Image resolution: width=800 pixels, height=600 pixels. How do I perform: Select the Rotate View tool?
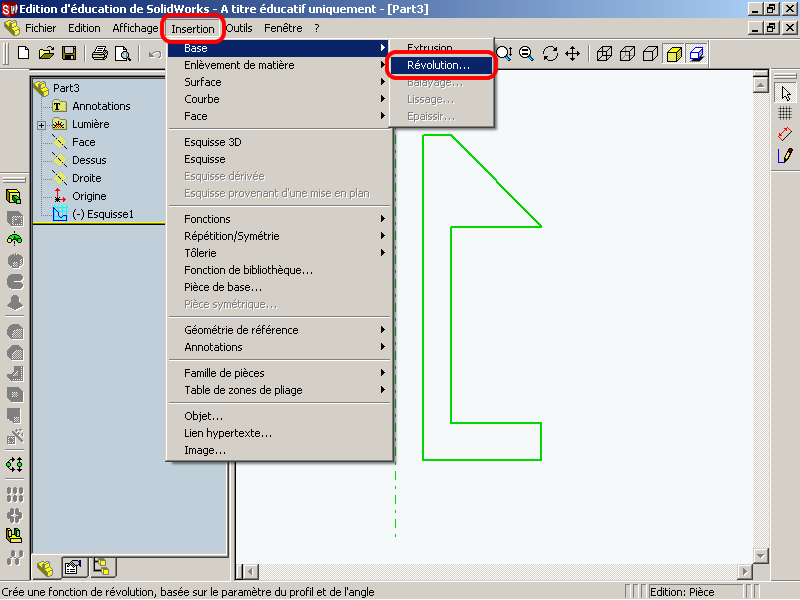pos(550,54)
